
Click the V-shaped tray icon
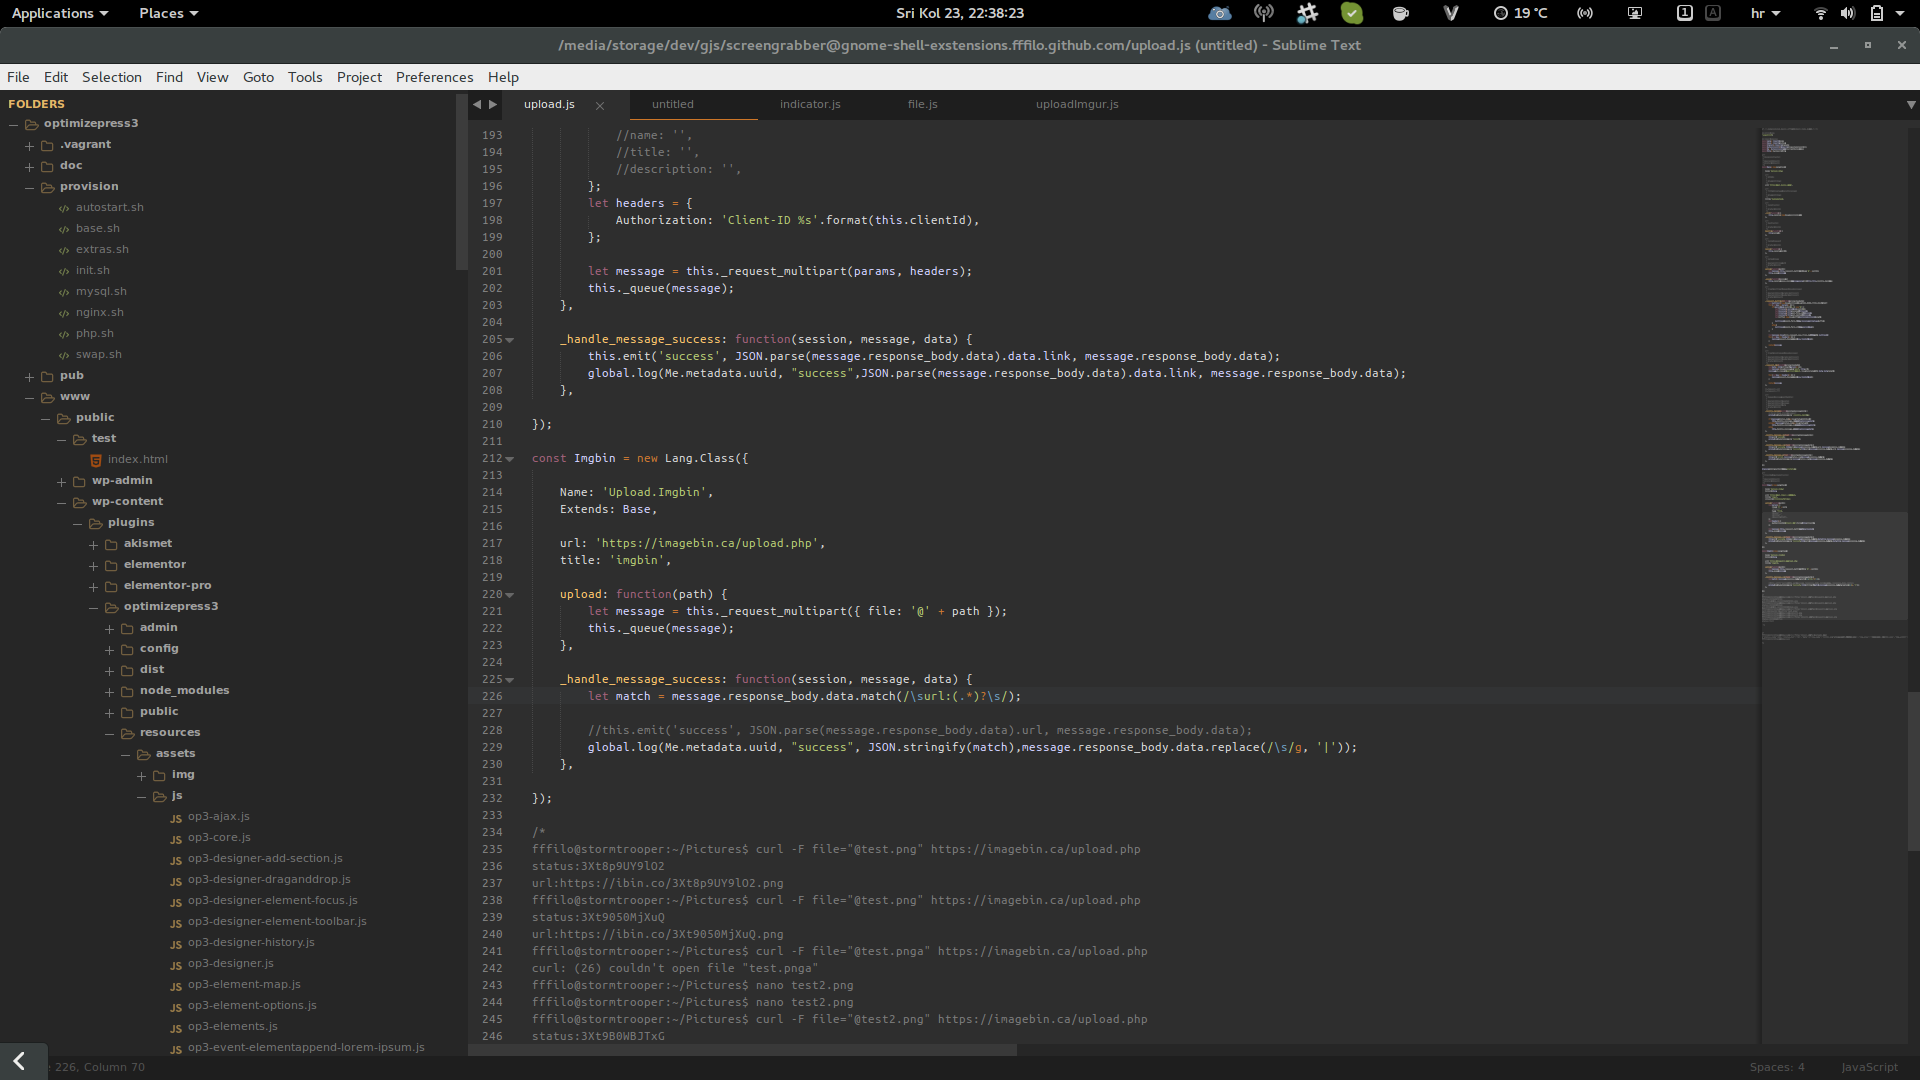coord(1451,13)
